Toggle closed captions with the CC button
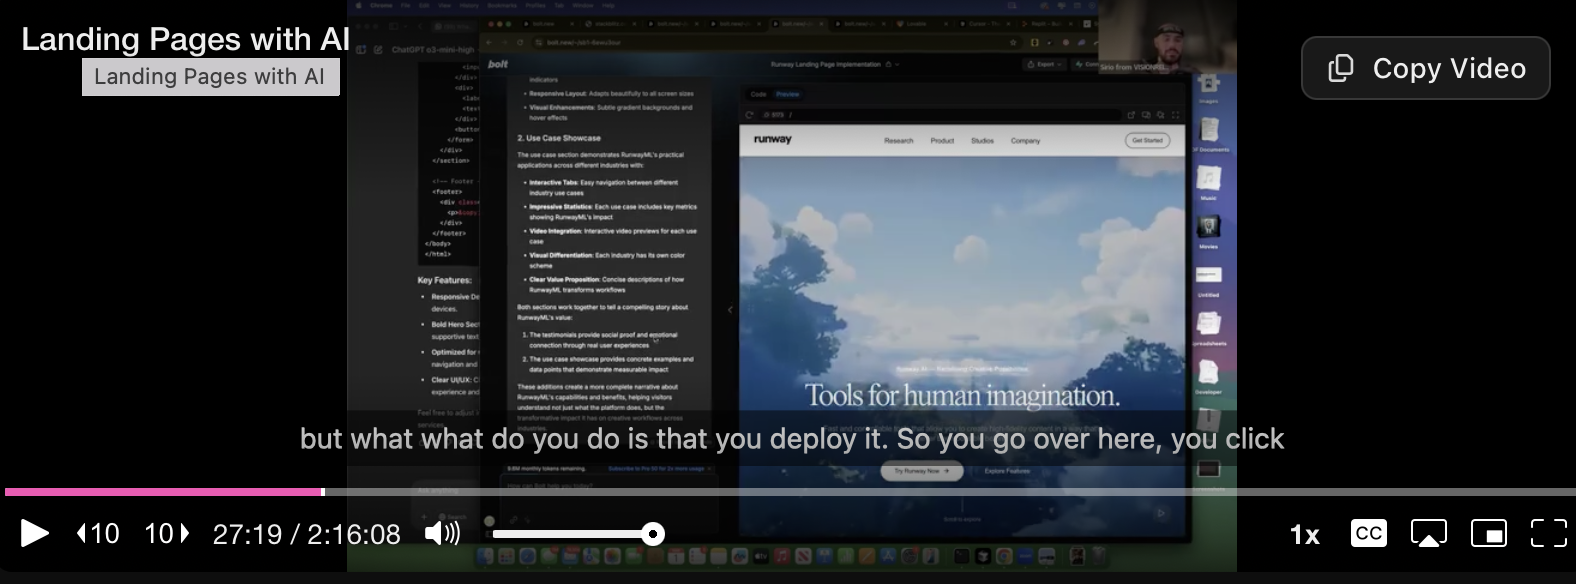The width and height of the screenshot is (1576, 584). click(1368, 533)
